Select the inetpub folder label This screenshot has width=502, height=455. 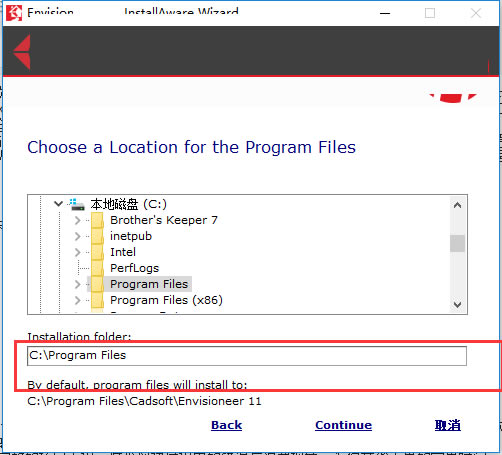coord(131,236)
